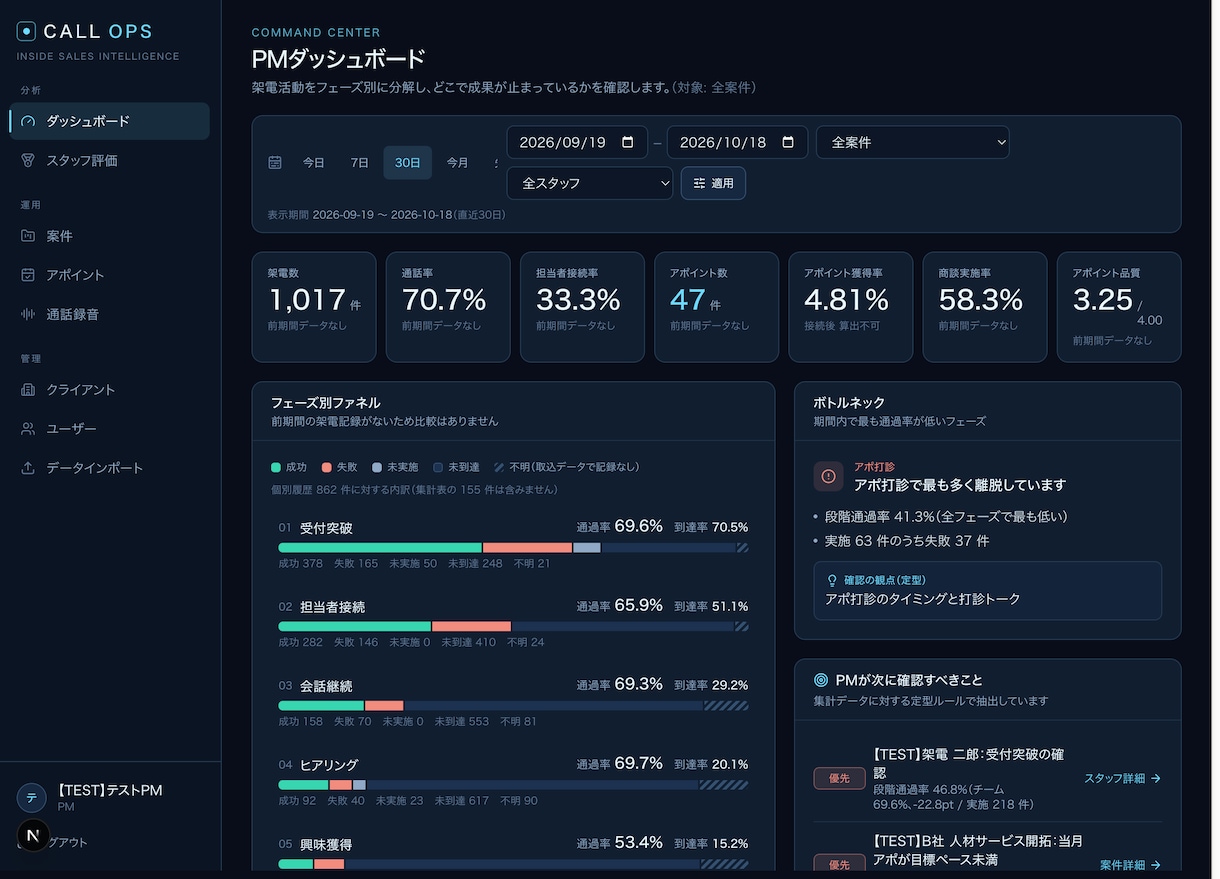Open the 全案件 project dropdown
This screenshot has width=1220, height=879.
(x=913, y=142)
